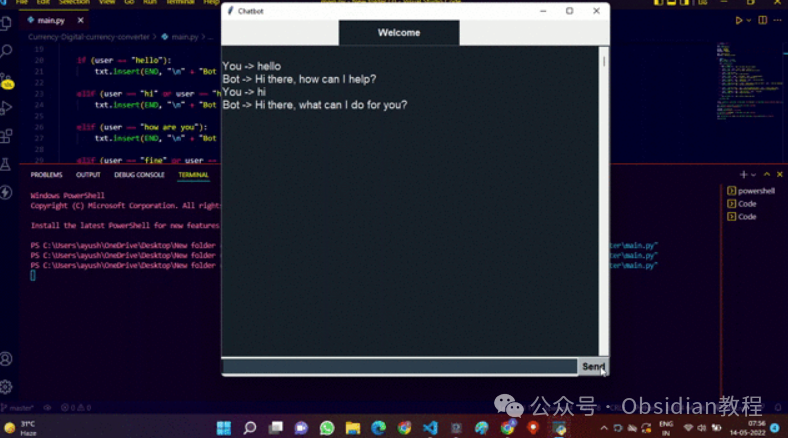Open the File menu in VS Code

[22, 3]
